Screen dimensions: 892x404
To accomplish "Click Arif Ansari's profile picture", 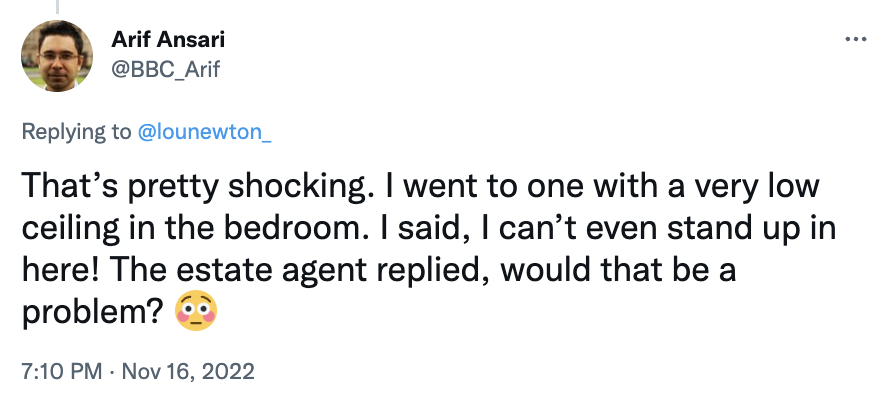I will pos(57,56).
